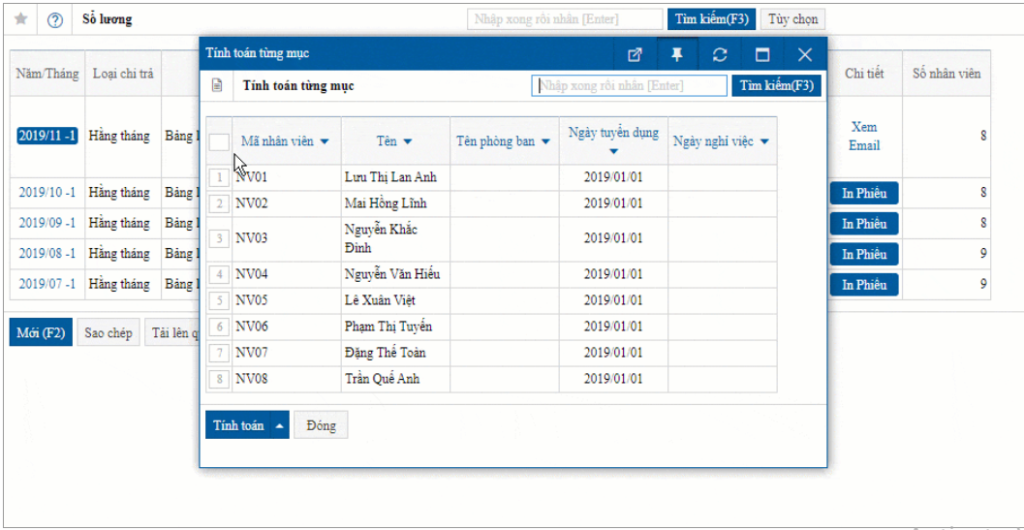Open dialog in new window icon

(x=634, y=54)
